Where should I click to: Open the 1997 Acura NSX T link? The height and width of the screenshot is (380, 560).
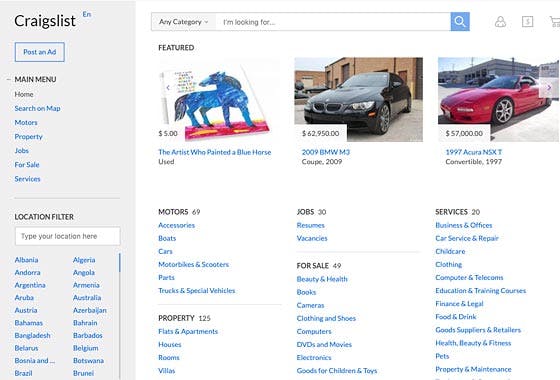click(x=474, y=152)
